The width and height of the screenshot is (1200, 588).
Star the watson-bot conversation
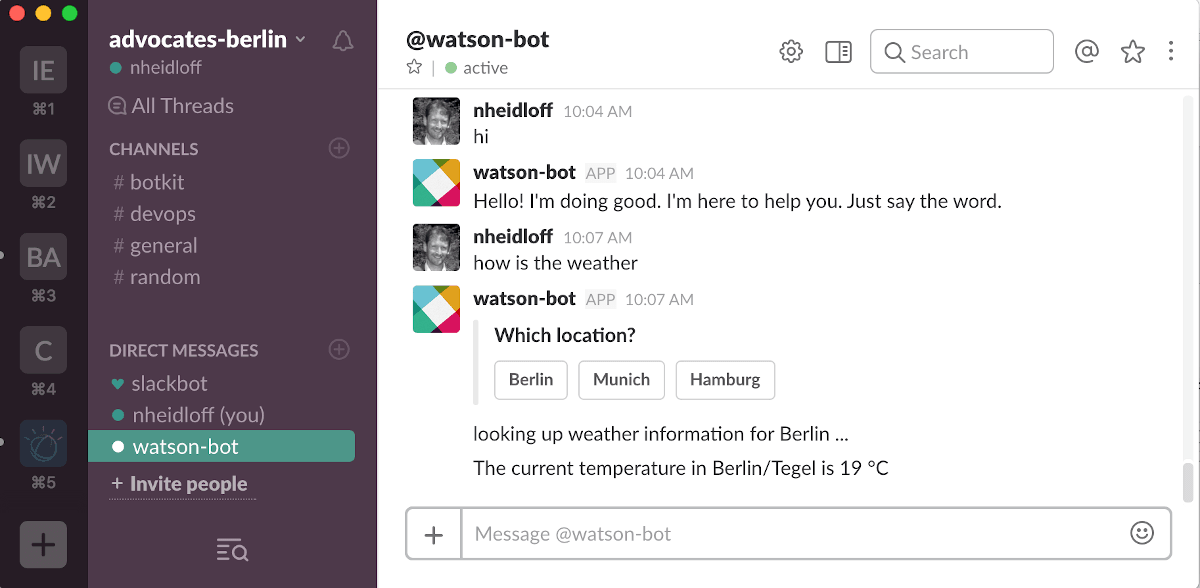pyautogui.click(x=414, y=68)
